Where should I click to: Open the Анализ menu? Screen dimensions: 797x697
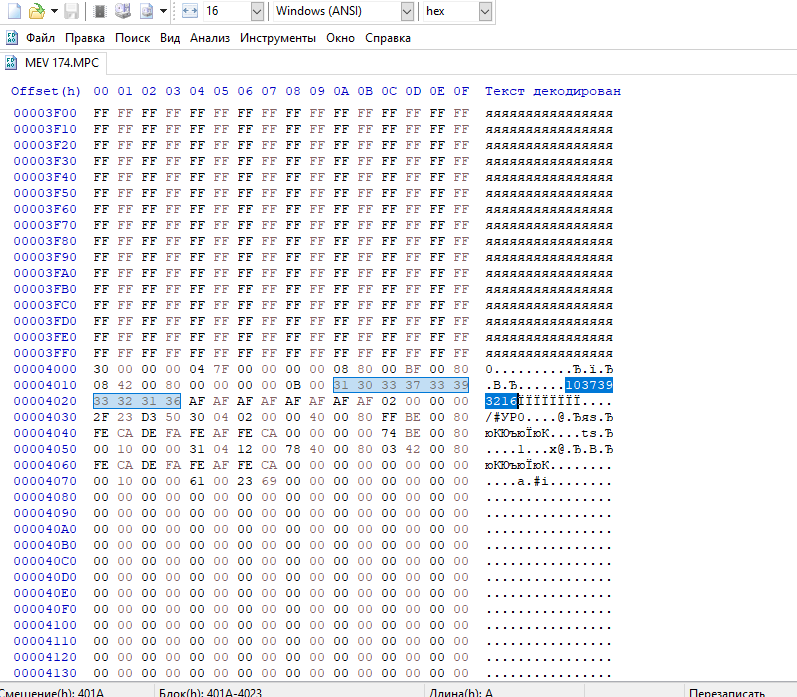pos(209,38)
